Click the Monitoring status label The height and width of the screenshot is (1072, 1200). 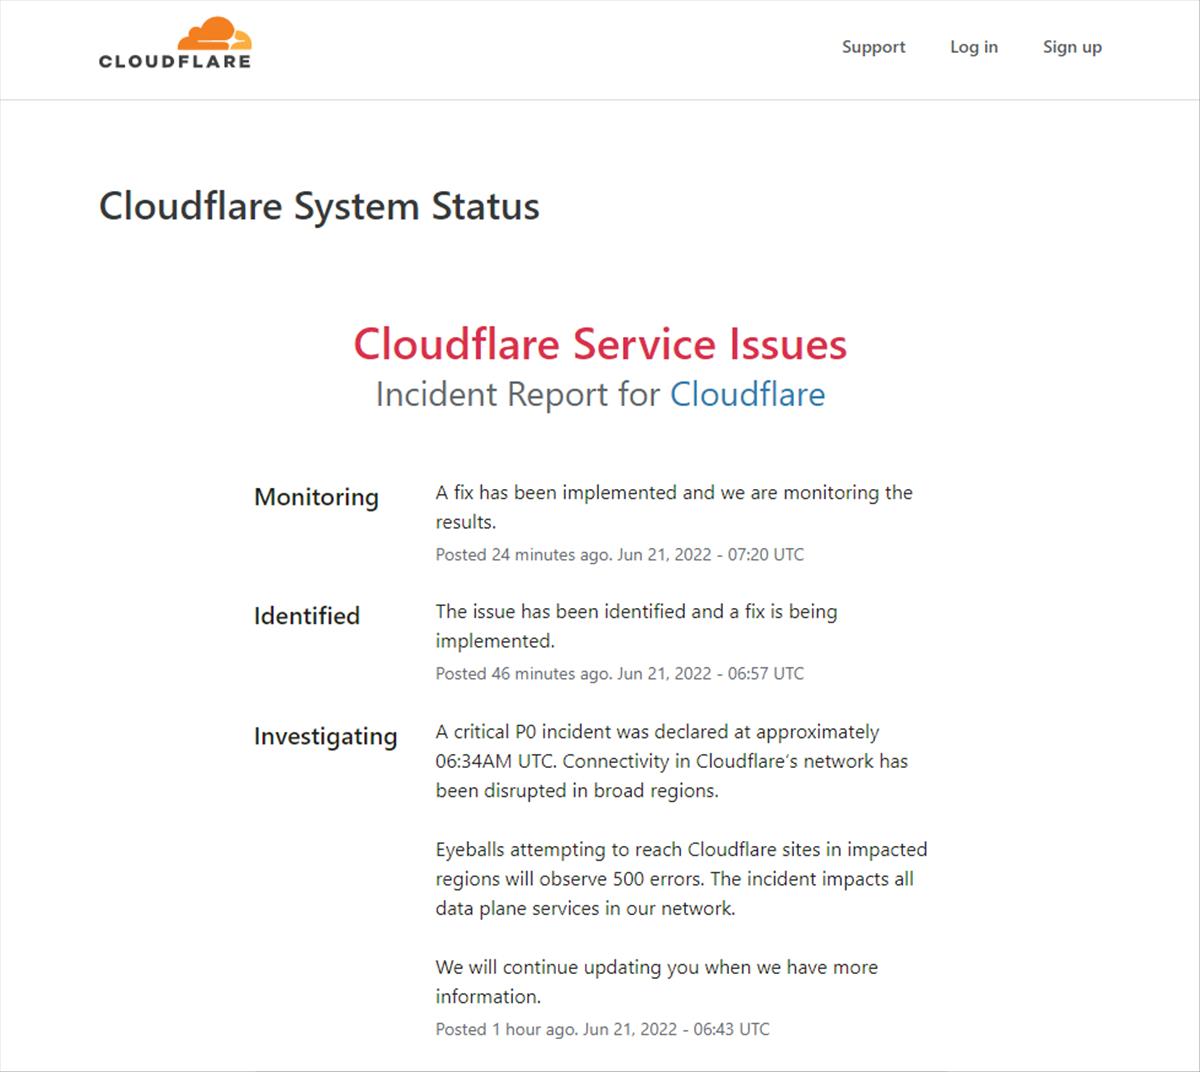tap(316, 497)
